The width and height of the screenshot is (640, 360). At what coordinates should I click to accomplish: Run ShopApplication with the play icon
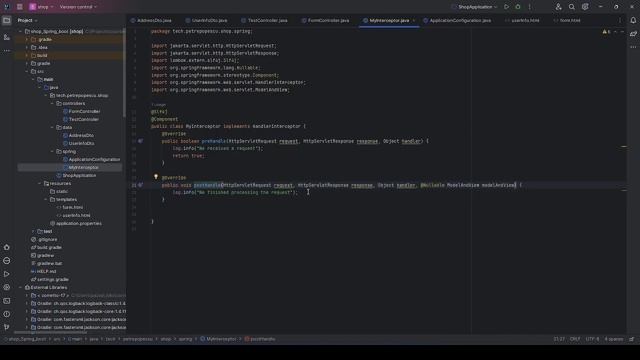pyautogui.click(x=506, y=7)
